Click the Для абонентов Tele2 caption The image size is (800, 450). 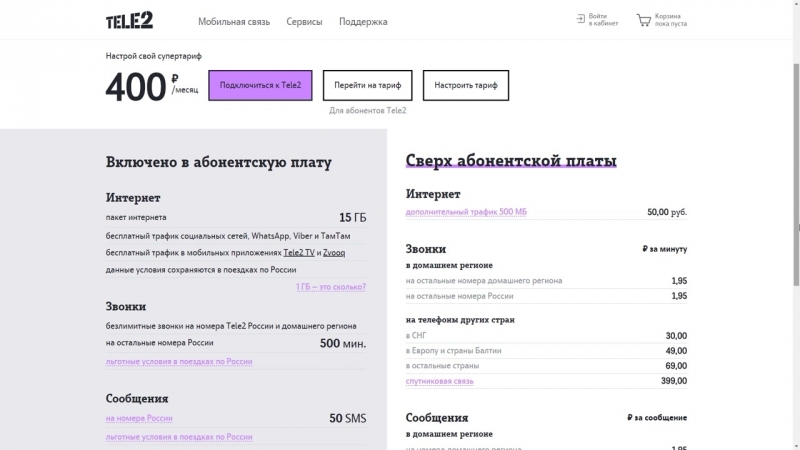coord(367,110)
